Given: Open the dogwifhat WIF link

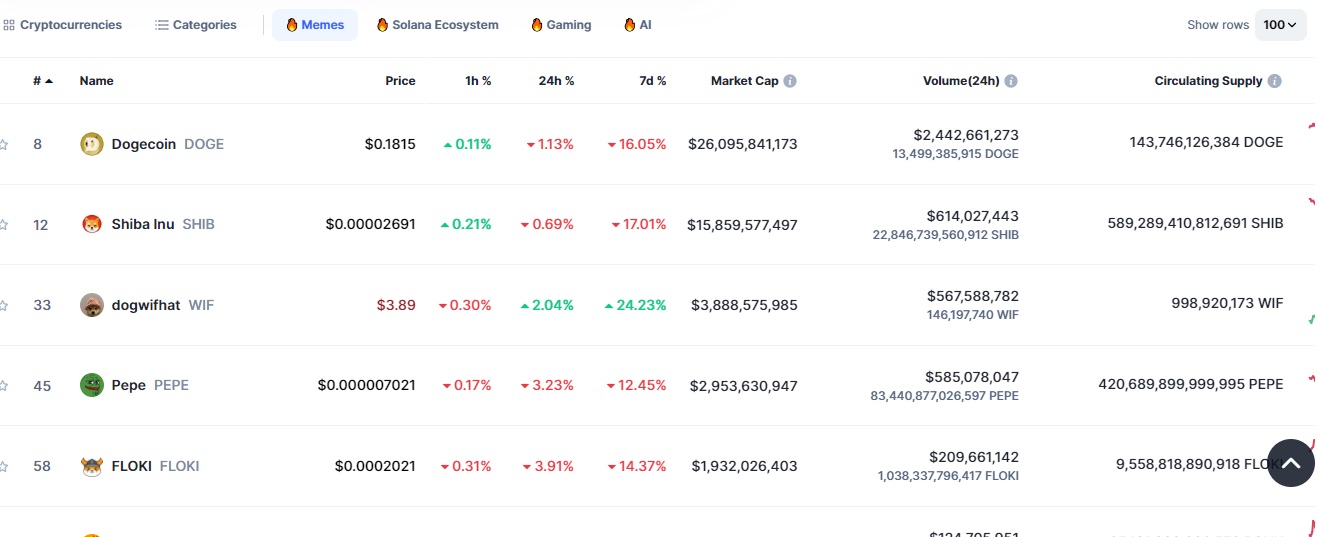Looking at the screenshot, I should tap(163, 305).
